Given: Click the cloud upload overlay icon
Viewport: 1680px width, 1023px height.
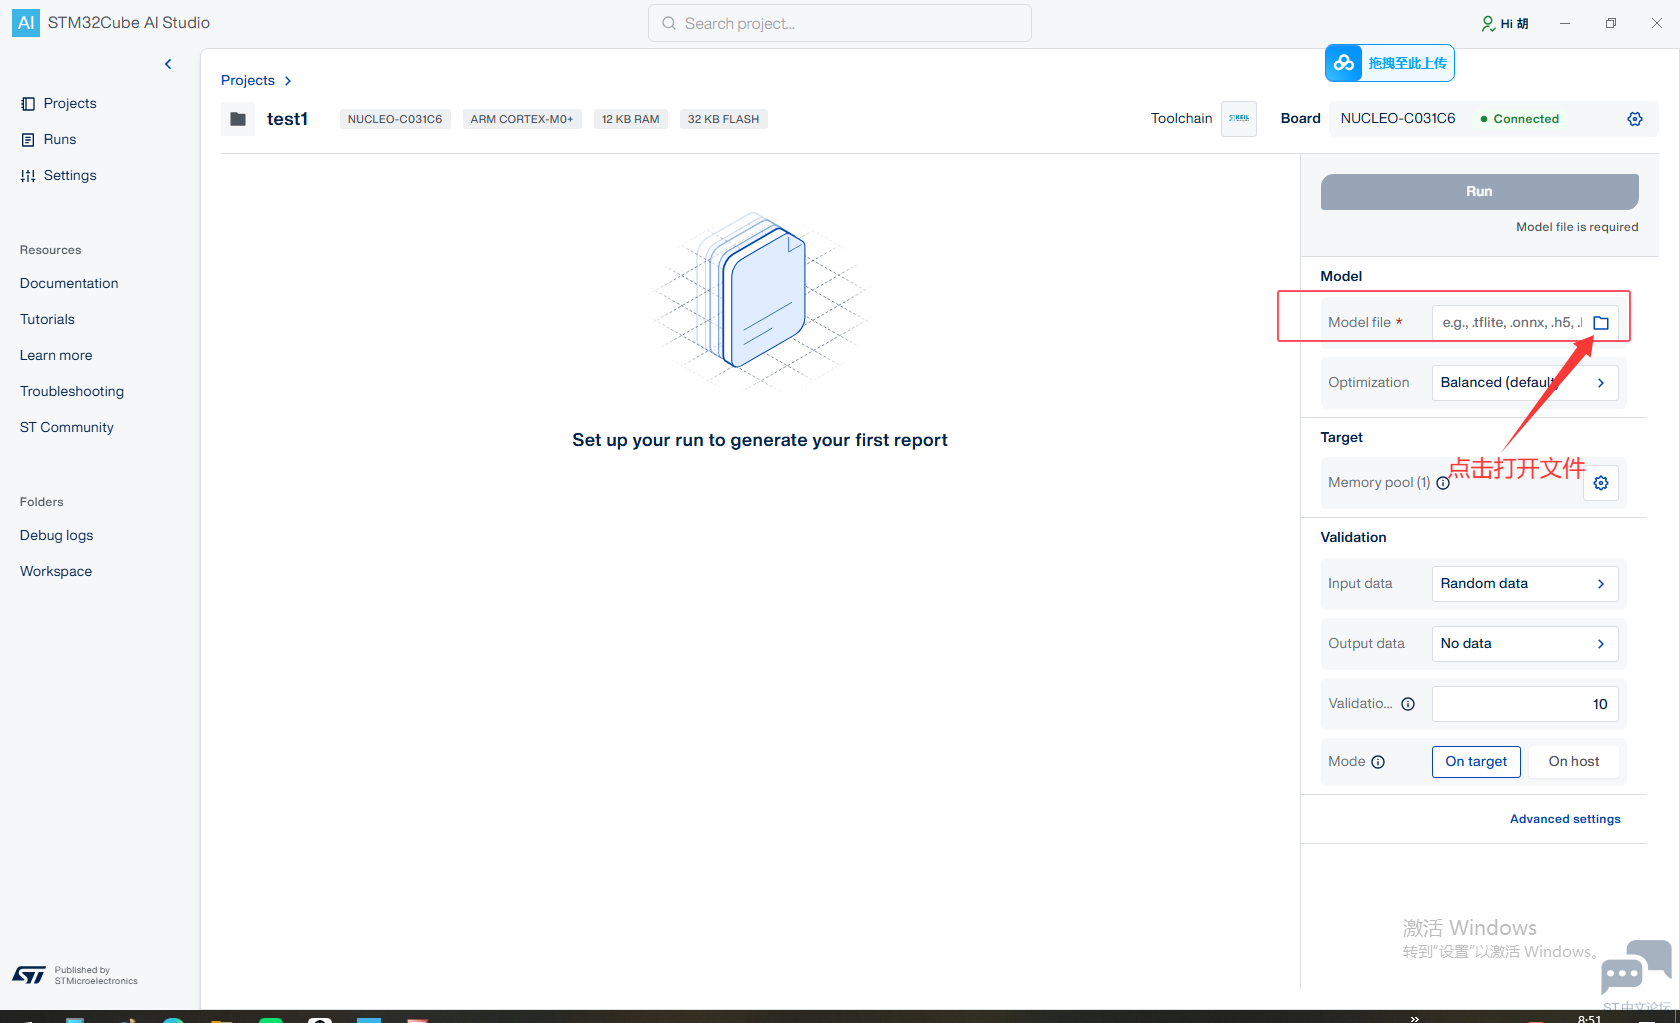Looking at the screenshot, I should [1344, 63].
